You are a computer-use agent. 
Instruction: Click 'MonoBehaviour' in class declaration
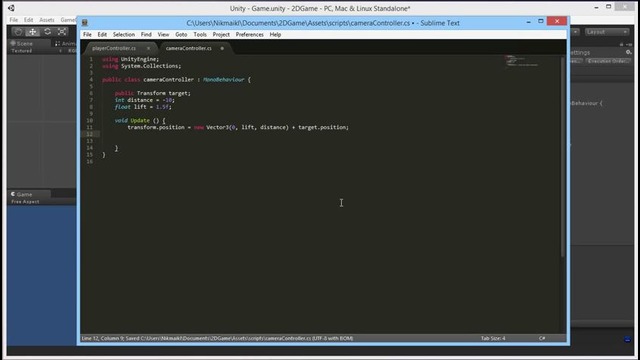[x=224, y=80]
